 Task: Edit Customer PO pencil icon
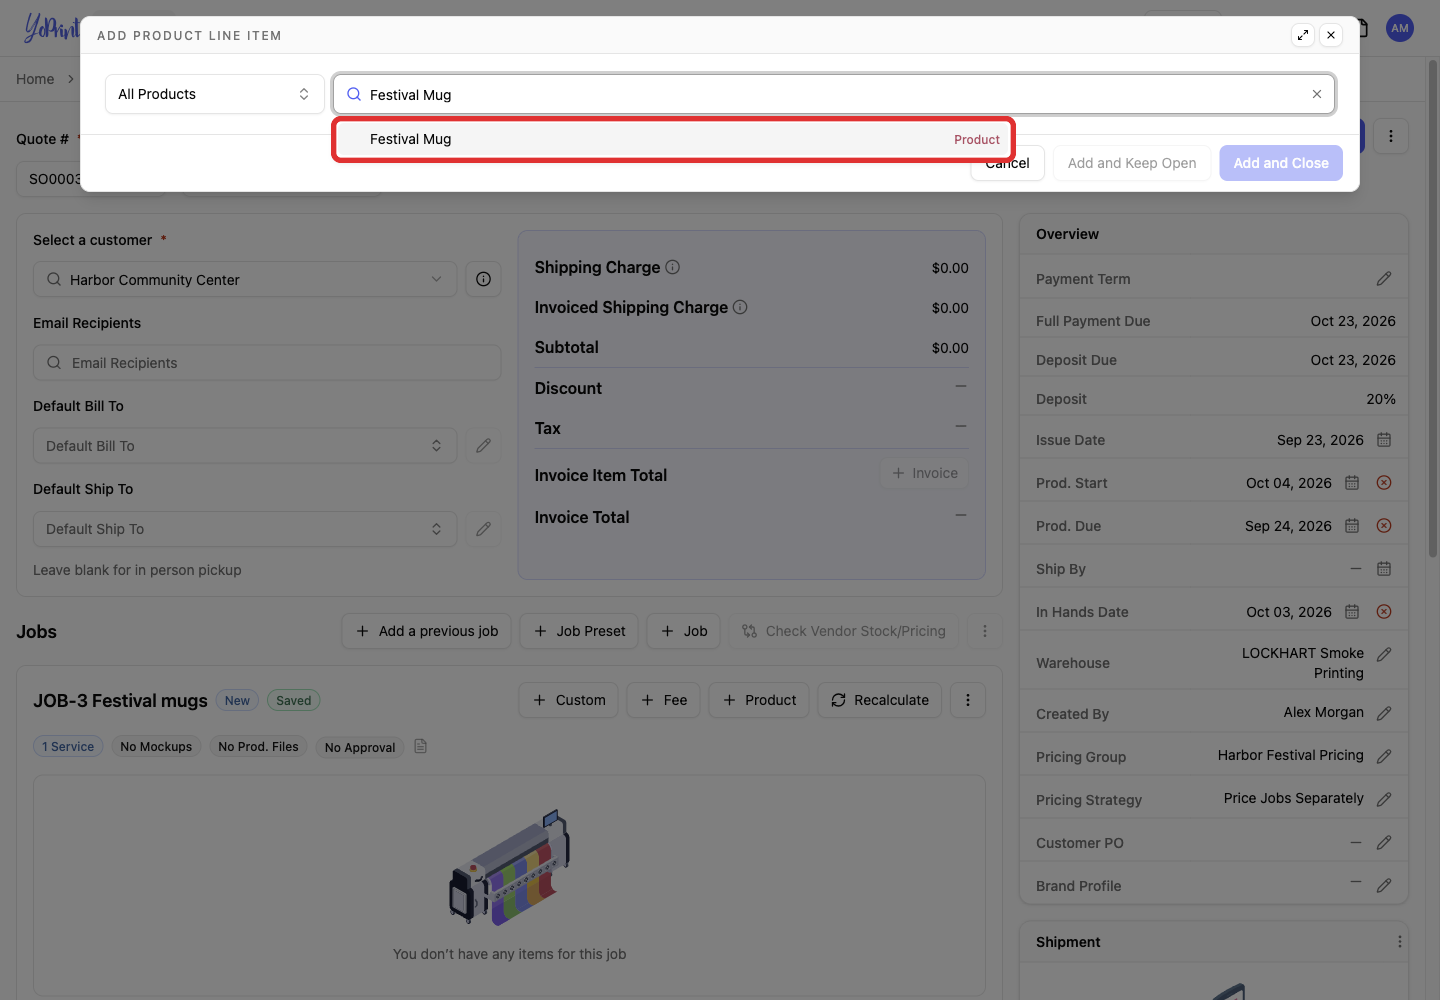click(1384, 843)
